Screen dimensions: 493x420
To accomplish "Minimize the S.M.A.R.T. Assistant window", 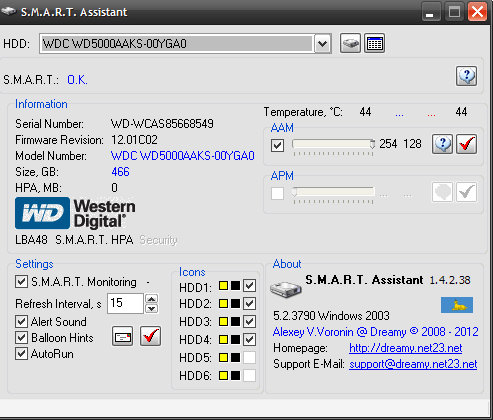I will pyautogui.click(x=430, y=12).
